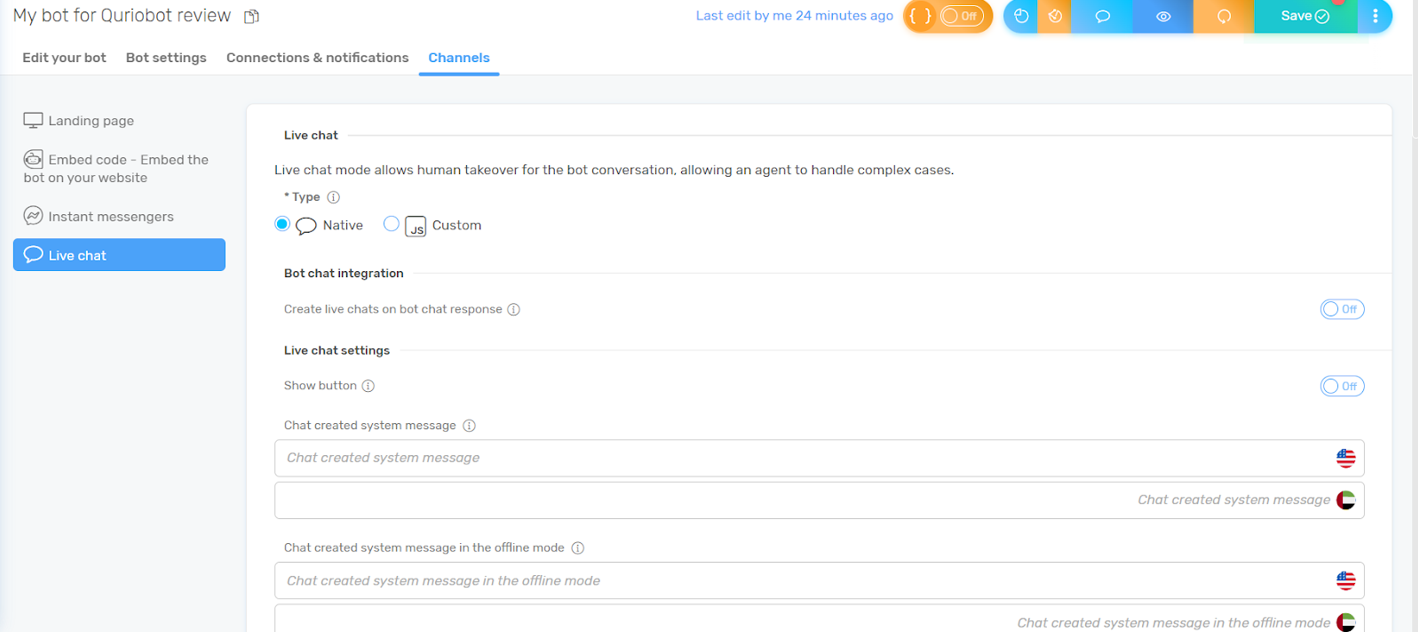Open the pie chart statistics icon
Viewport: 1418px width, 632px height.
coord(1020,16)
